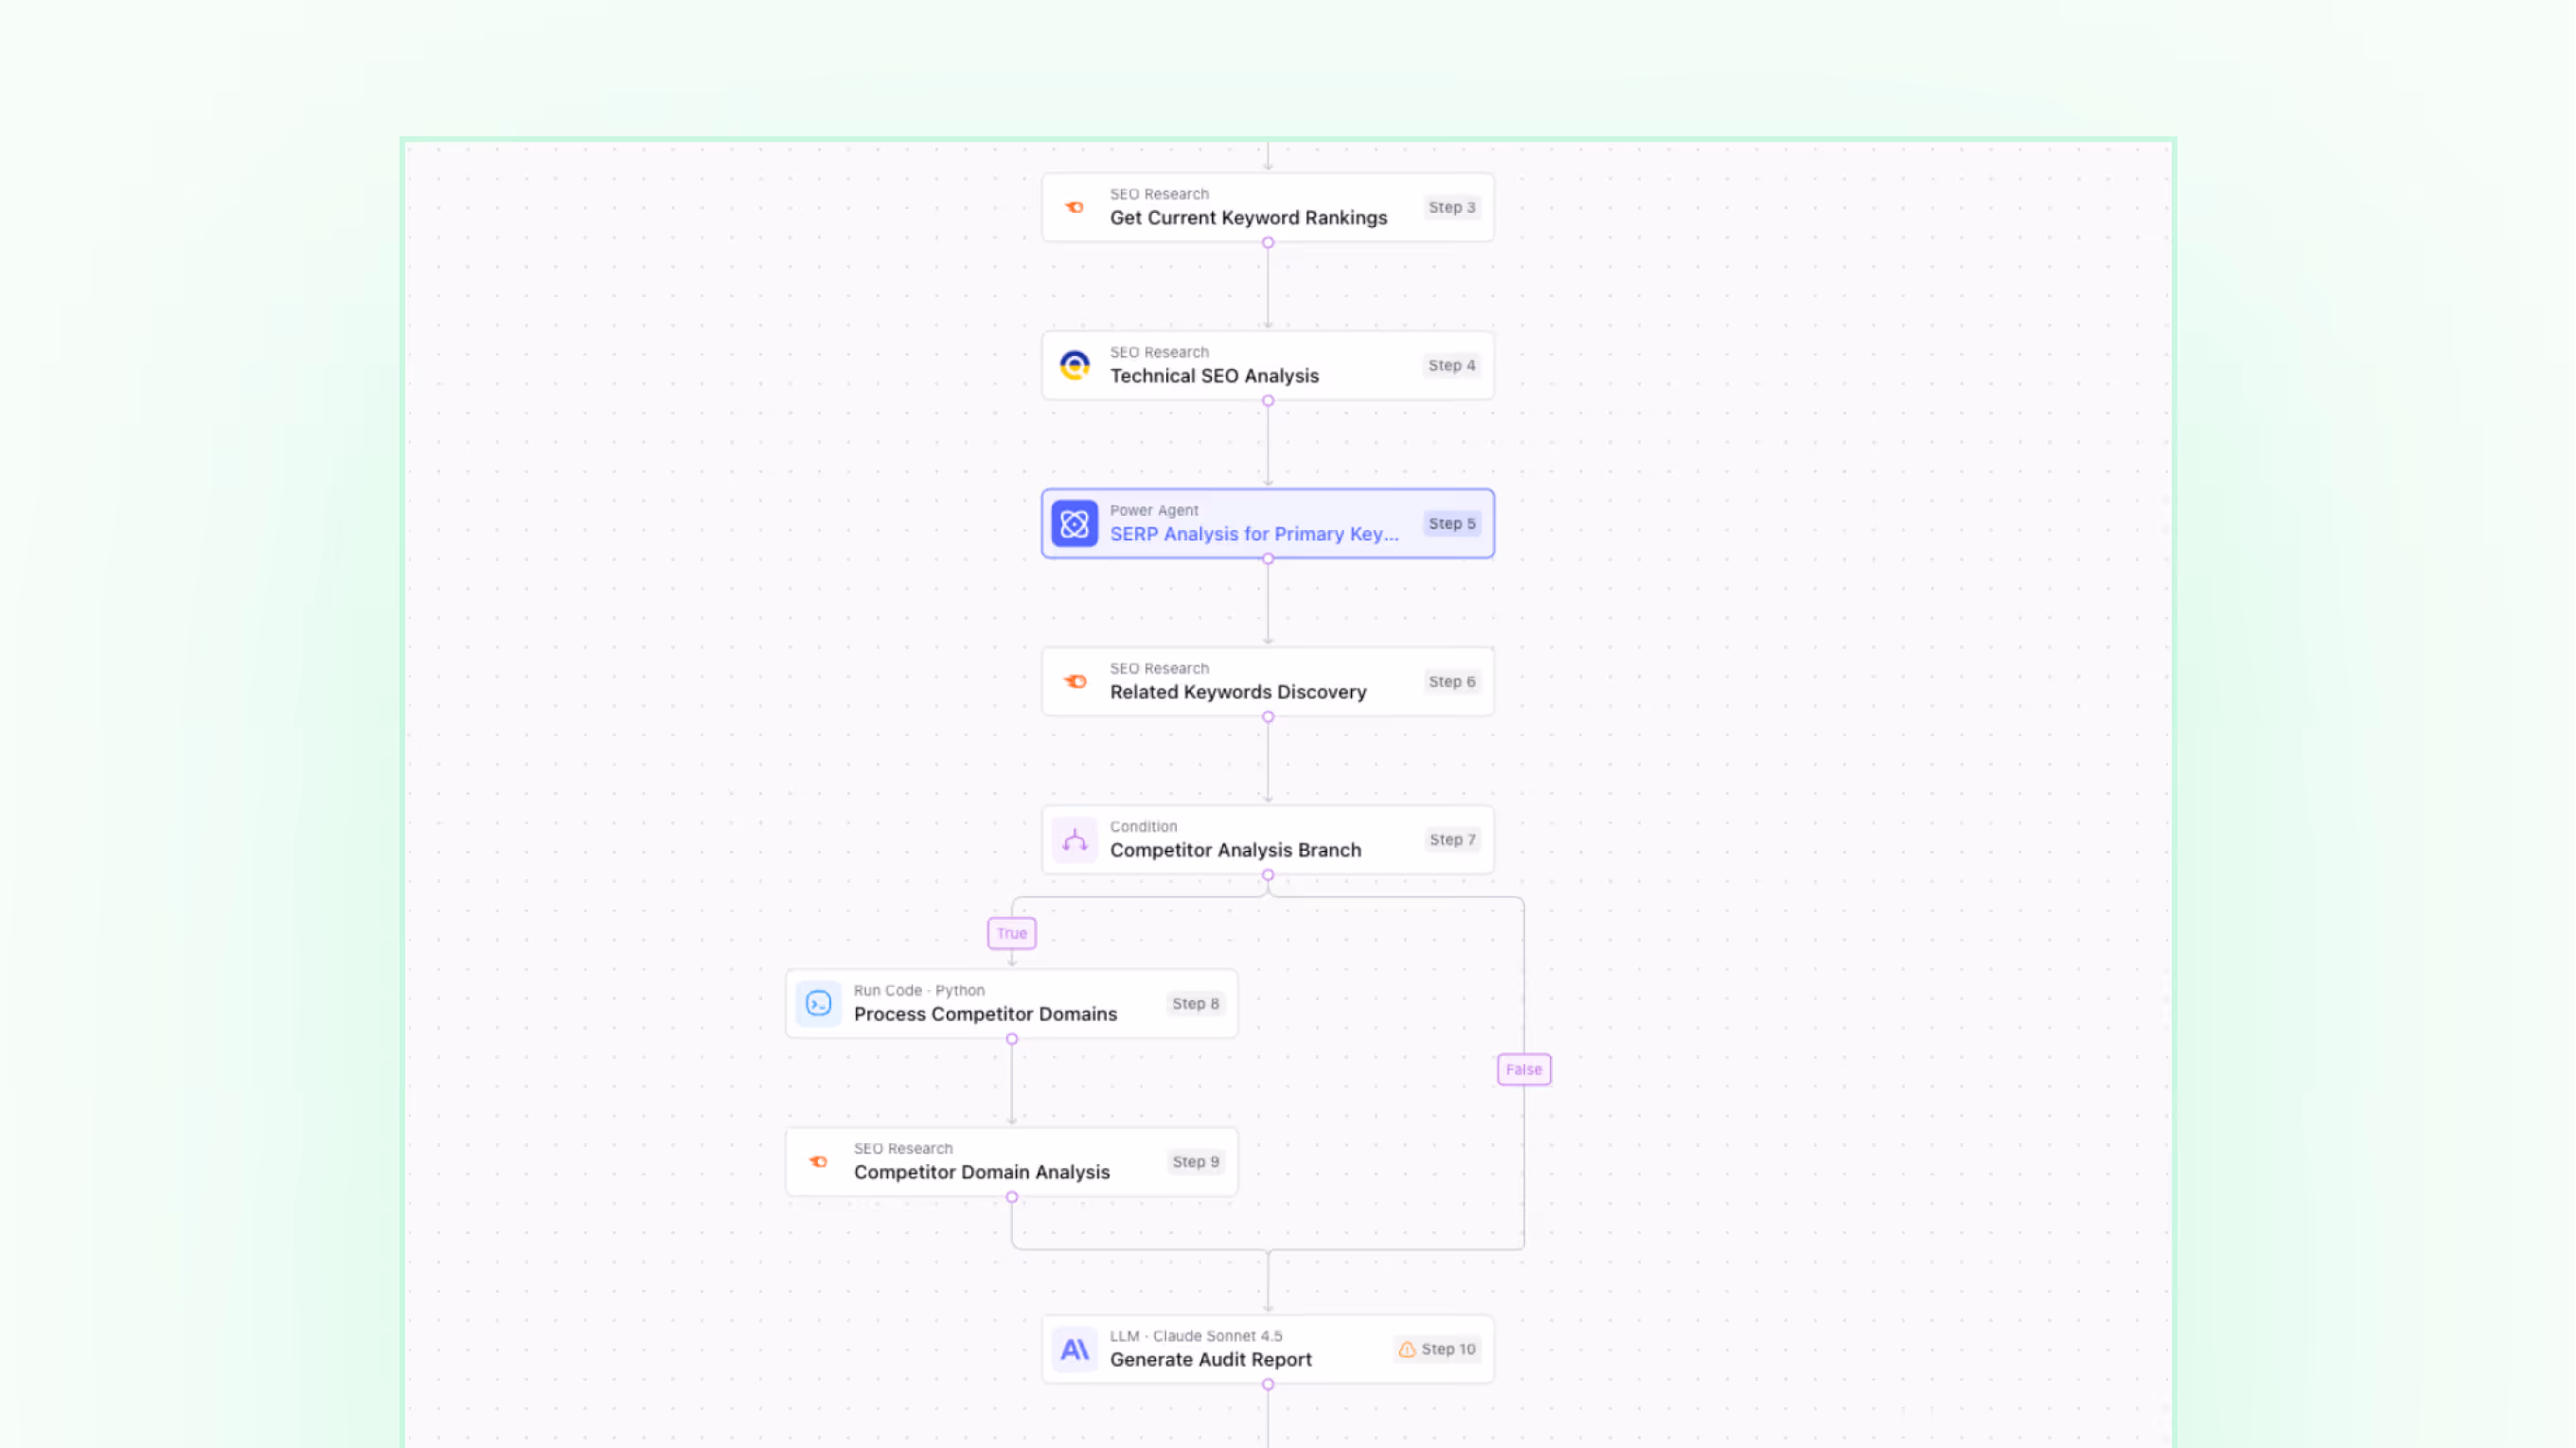This screenshot has width=2576, height=1448.
Task: Click the warning icon beside Step 10
Action: [1406, 1349]
